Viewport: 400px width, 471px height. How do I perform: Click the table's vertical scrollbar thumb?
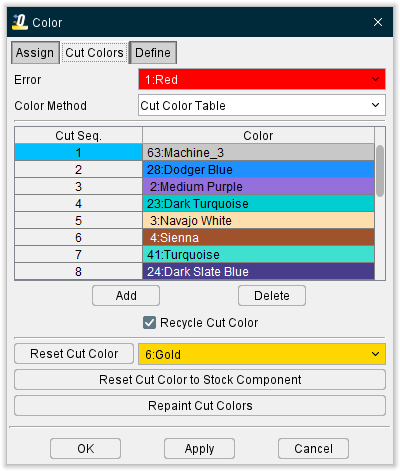coord(380,171)
